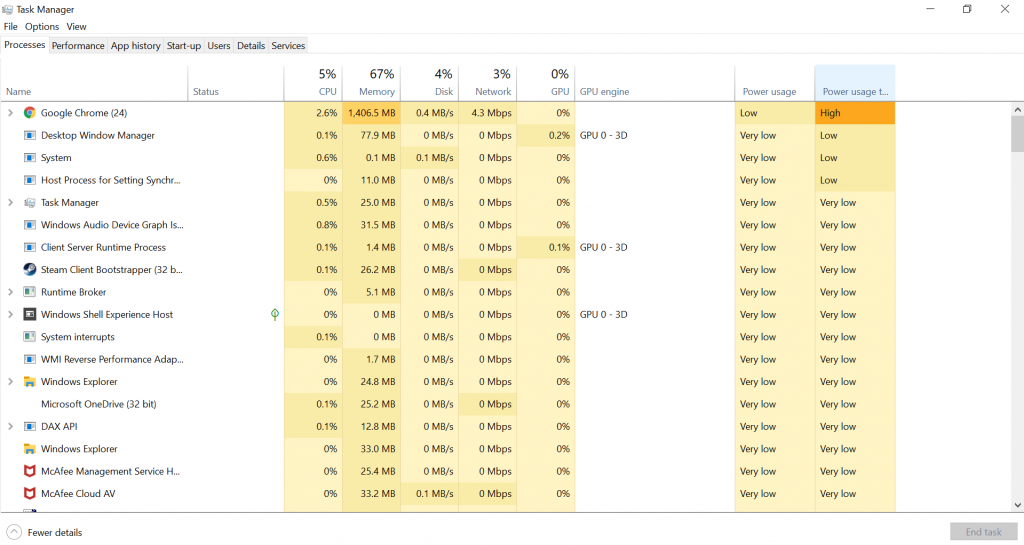Click the McAfee Cloud AV shield icon
The width and height of the screenshot is (1024, 545).
(x=29, y=493)
